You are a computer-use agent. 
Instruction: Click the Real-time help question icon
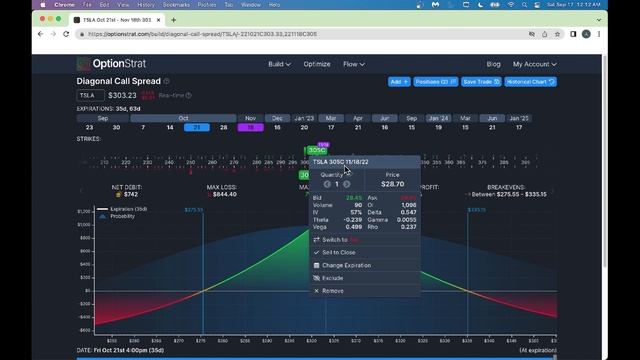(x=189, y=96)
